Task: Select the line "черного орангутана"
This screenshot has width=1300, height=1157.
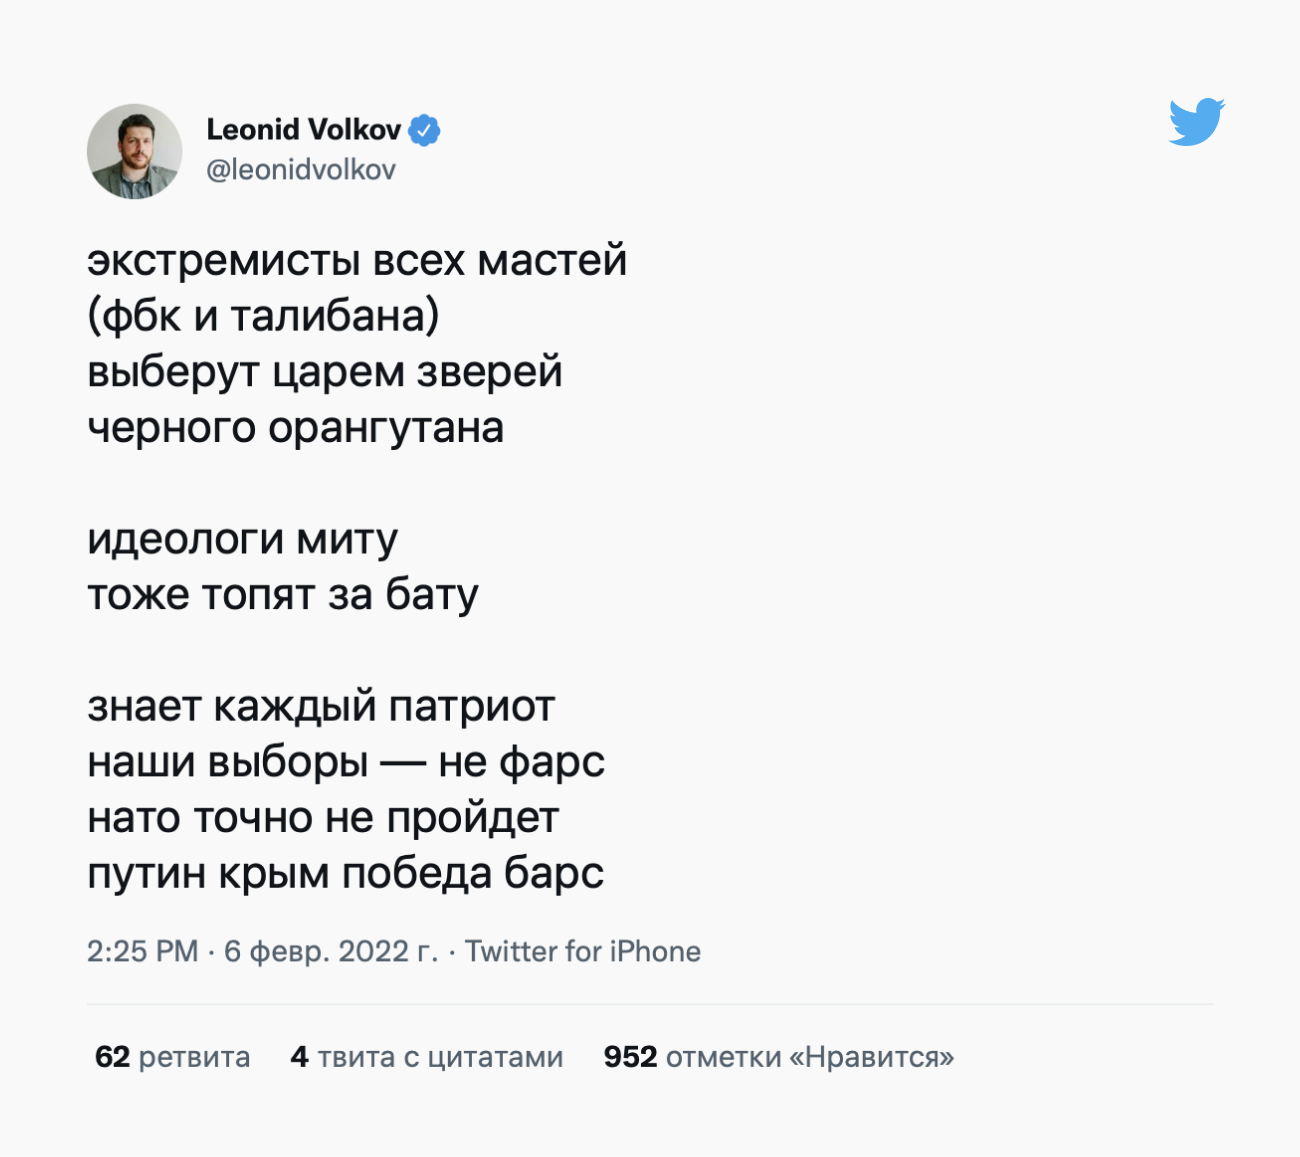Action: tap(295, 428)
